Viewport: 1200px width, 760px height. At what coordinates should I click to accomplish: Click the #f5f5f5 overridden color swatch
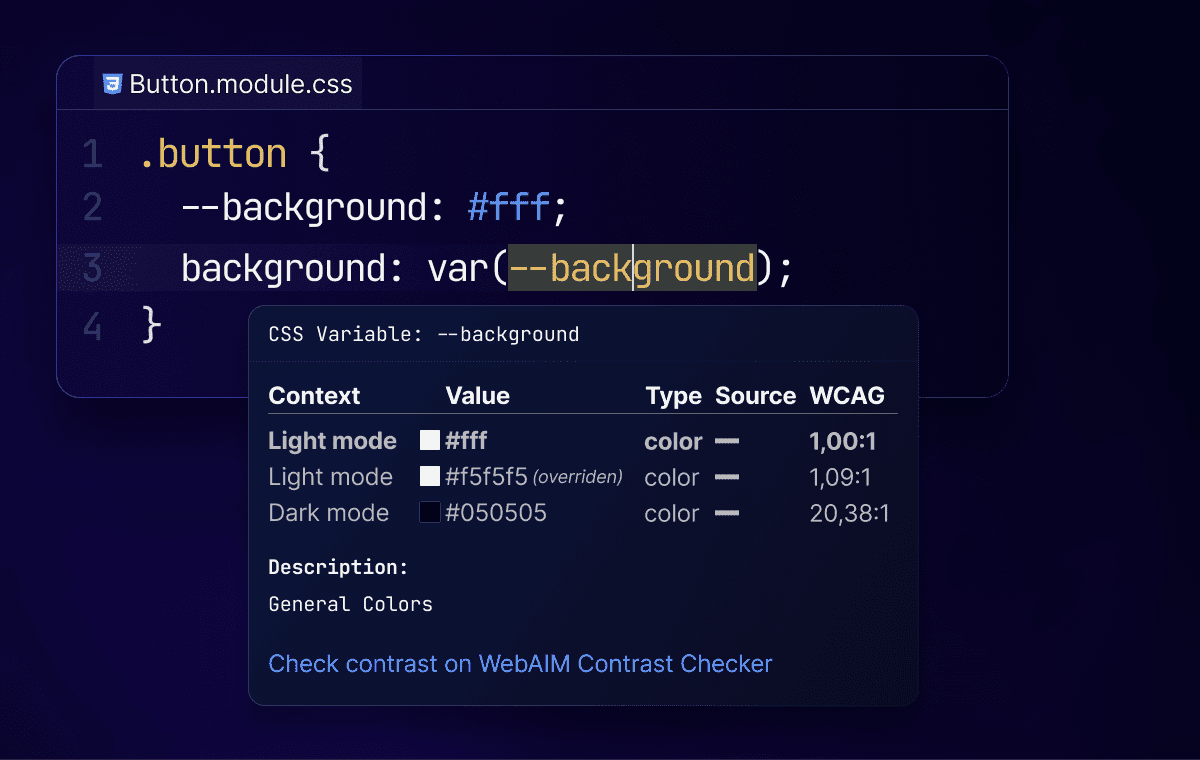(430, 477)
